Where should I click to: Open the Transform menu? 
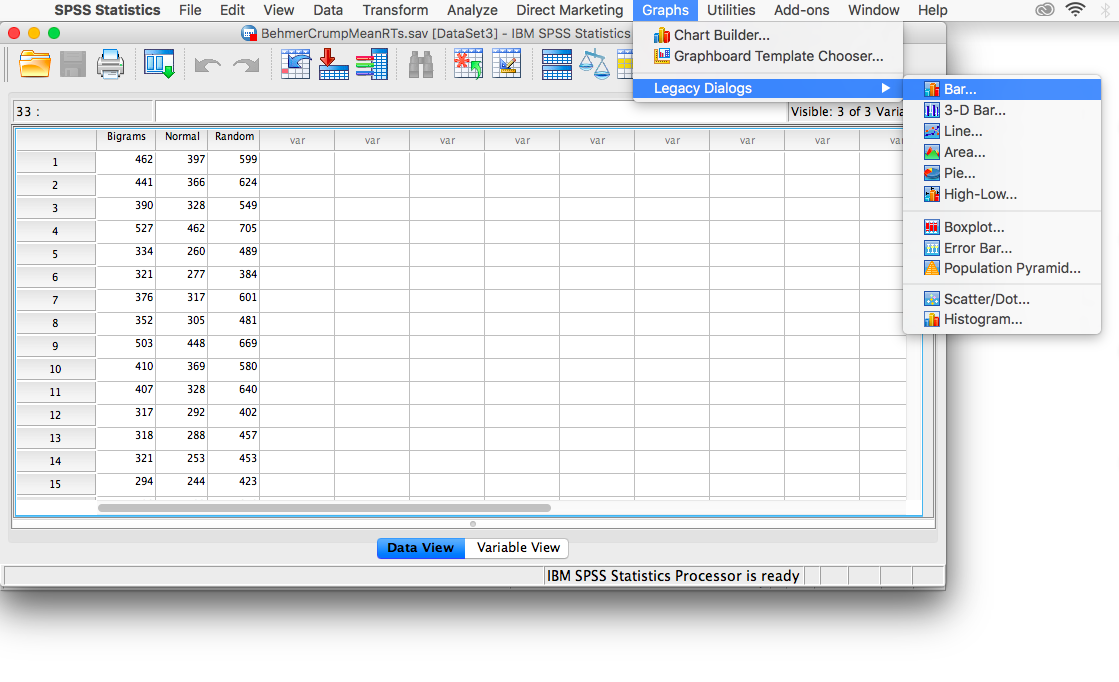(395, 10)
